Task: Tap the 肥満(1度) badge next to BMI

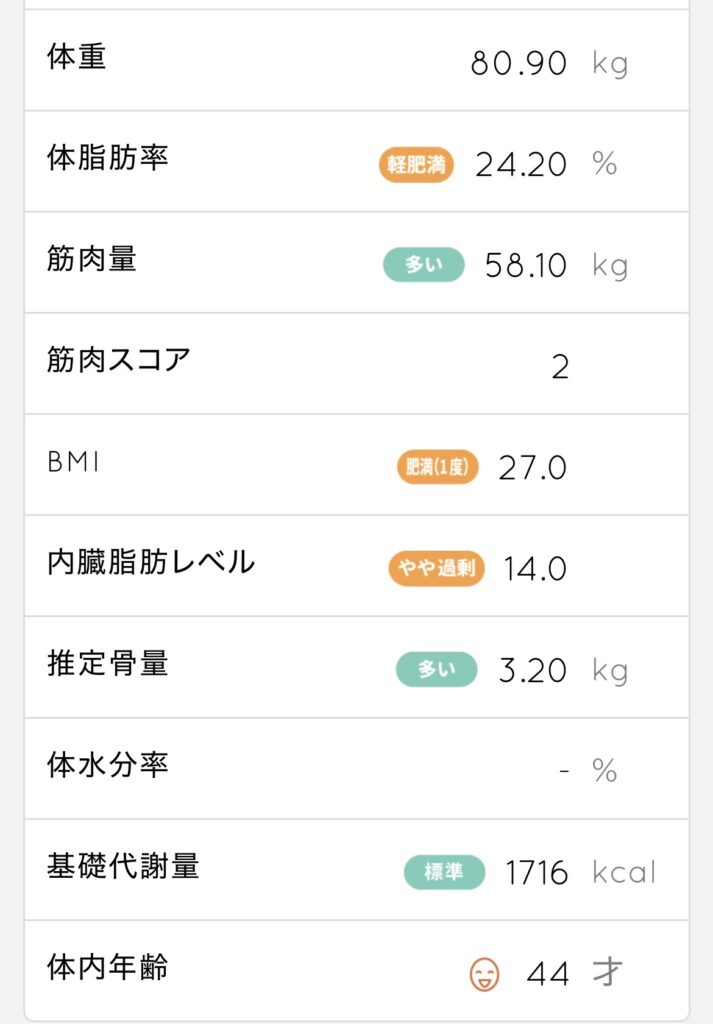Action: 438,467
